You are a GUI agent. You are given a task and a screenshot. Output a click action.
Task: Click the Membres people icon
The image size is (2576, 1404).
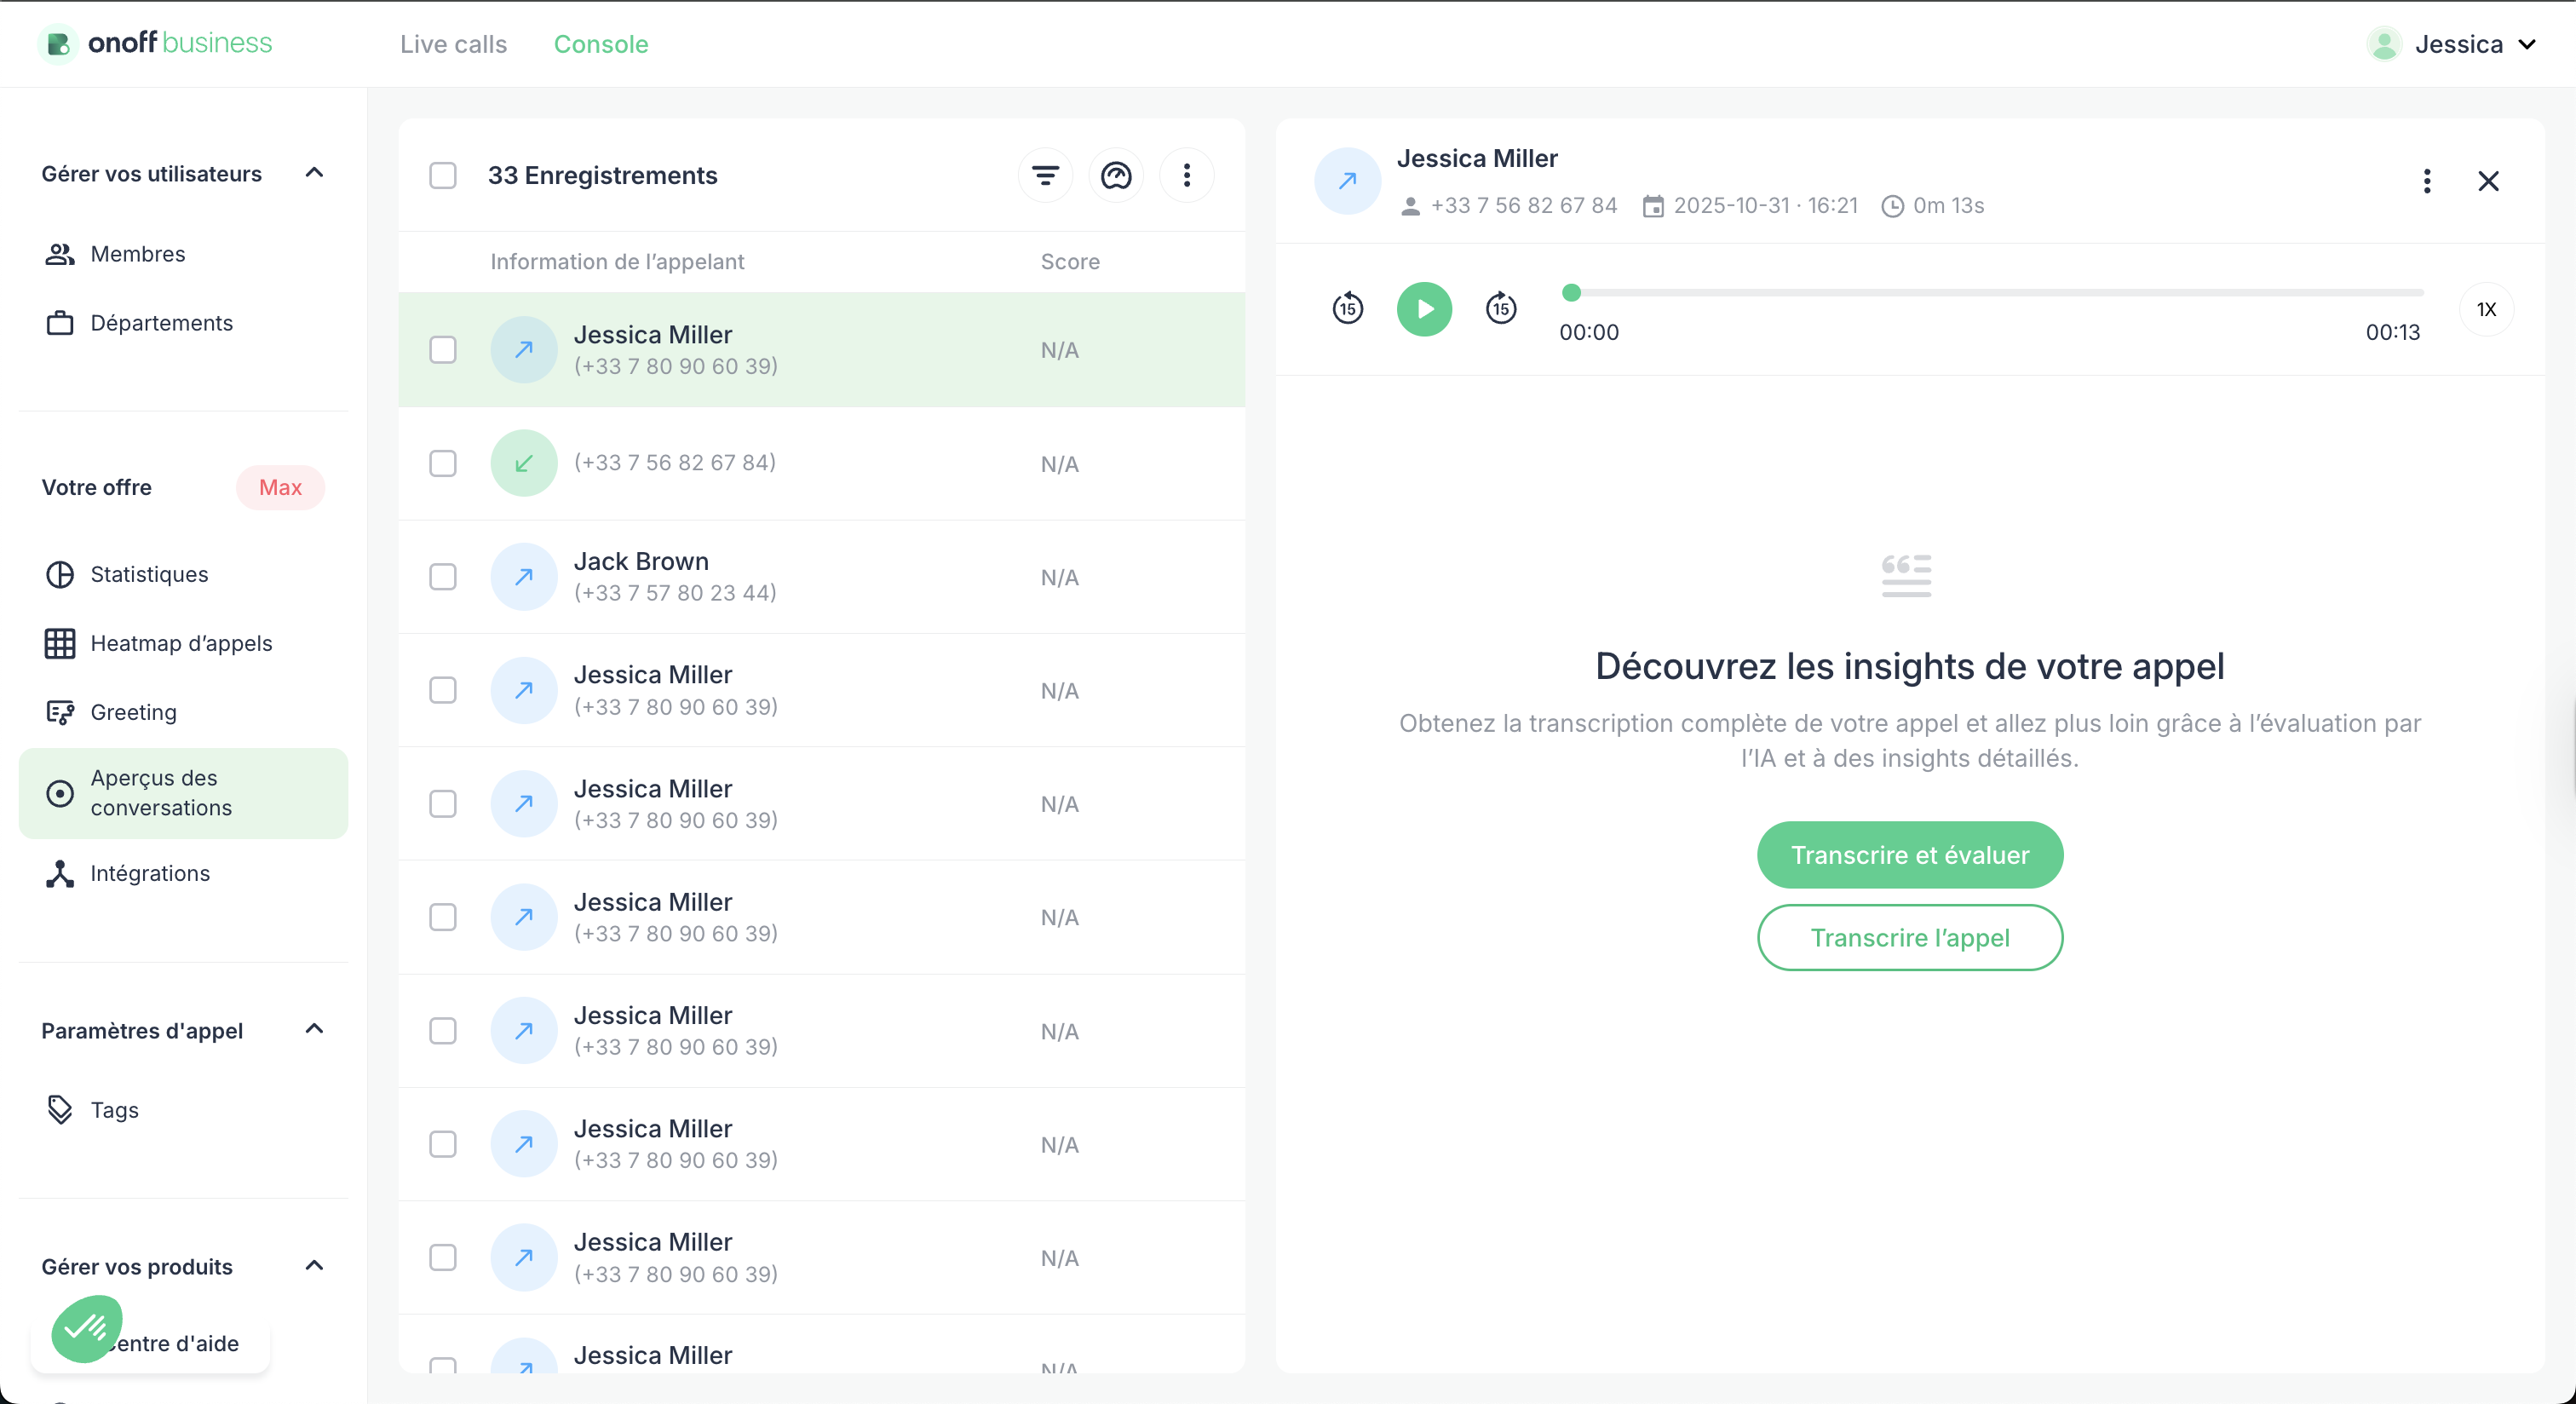pos(60,254)
